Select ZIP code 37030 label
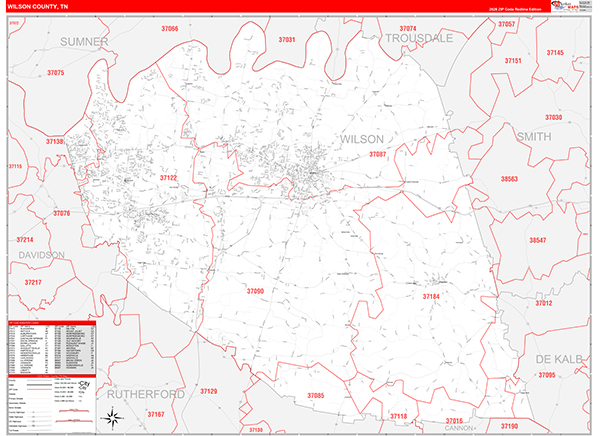This screenshot has height=436, width=600. pyautogui.click(x=553, y=118)
